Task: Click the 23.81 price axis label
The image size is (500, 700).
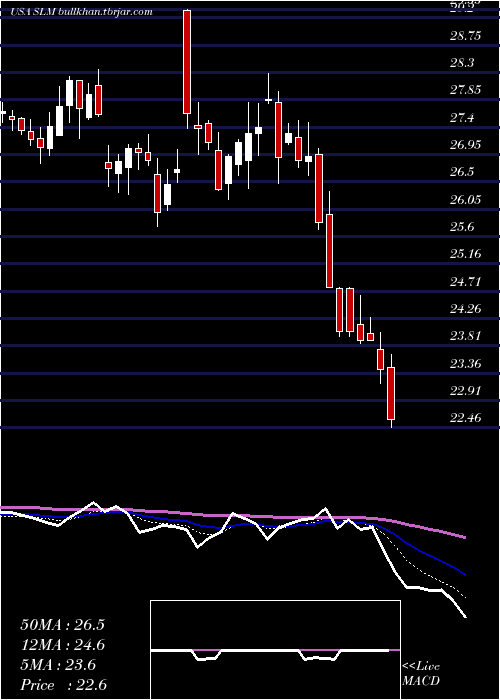Action: tap(466, 336)
